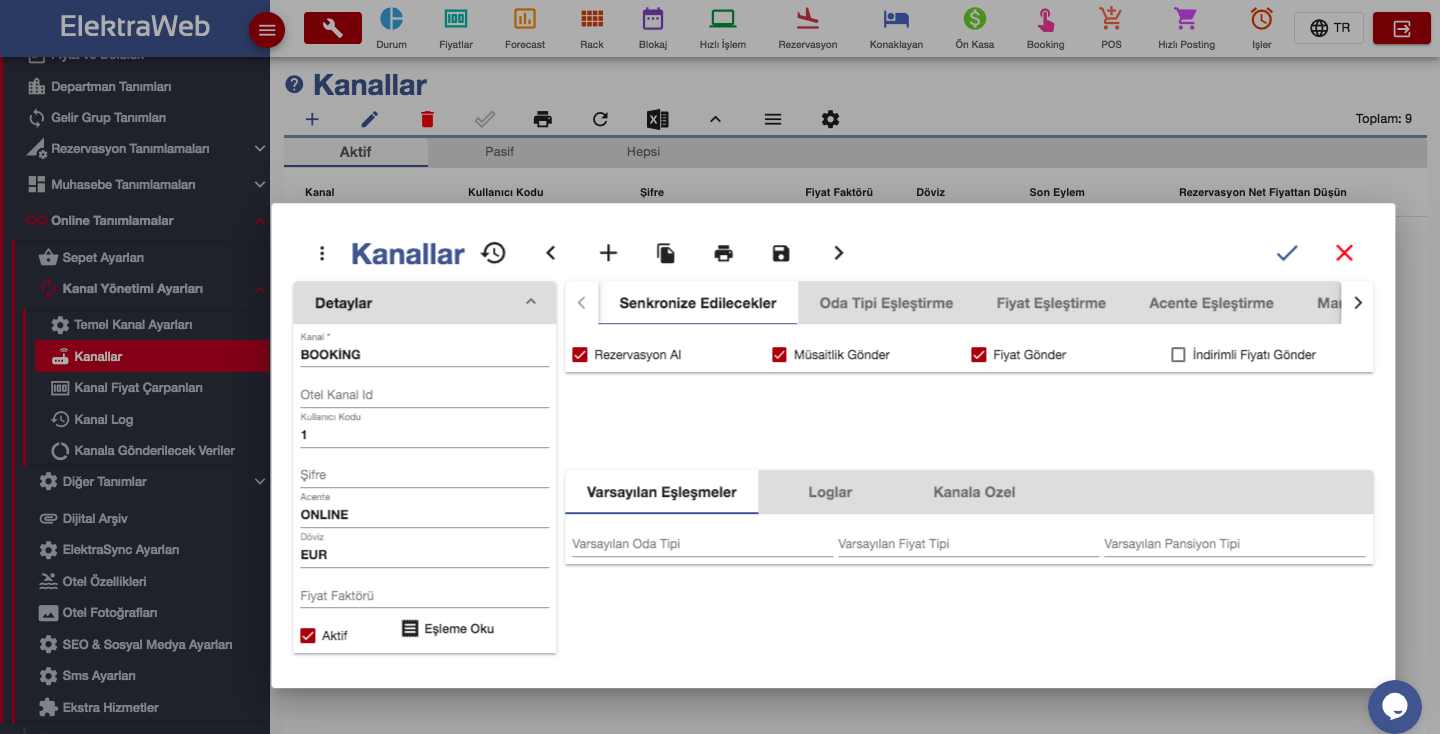
Task: Open the Loglar tab
Action: 830,492
